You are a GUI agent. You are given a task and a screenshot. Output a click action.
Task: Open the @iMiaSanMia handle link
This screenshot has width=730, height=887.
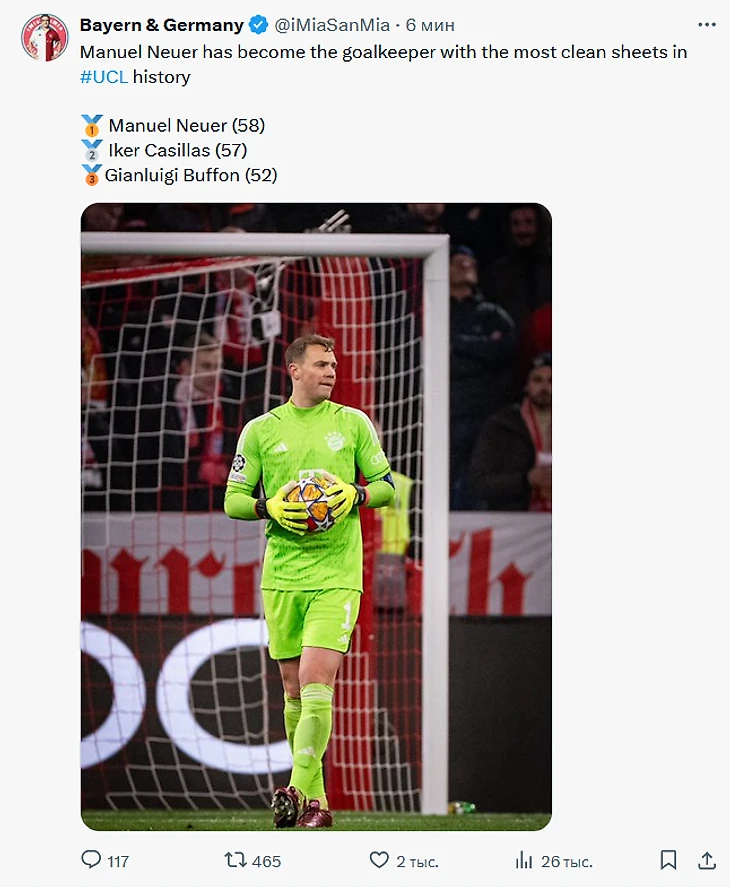[332, 25]
